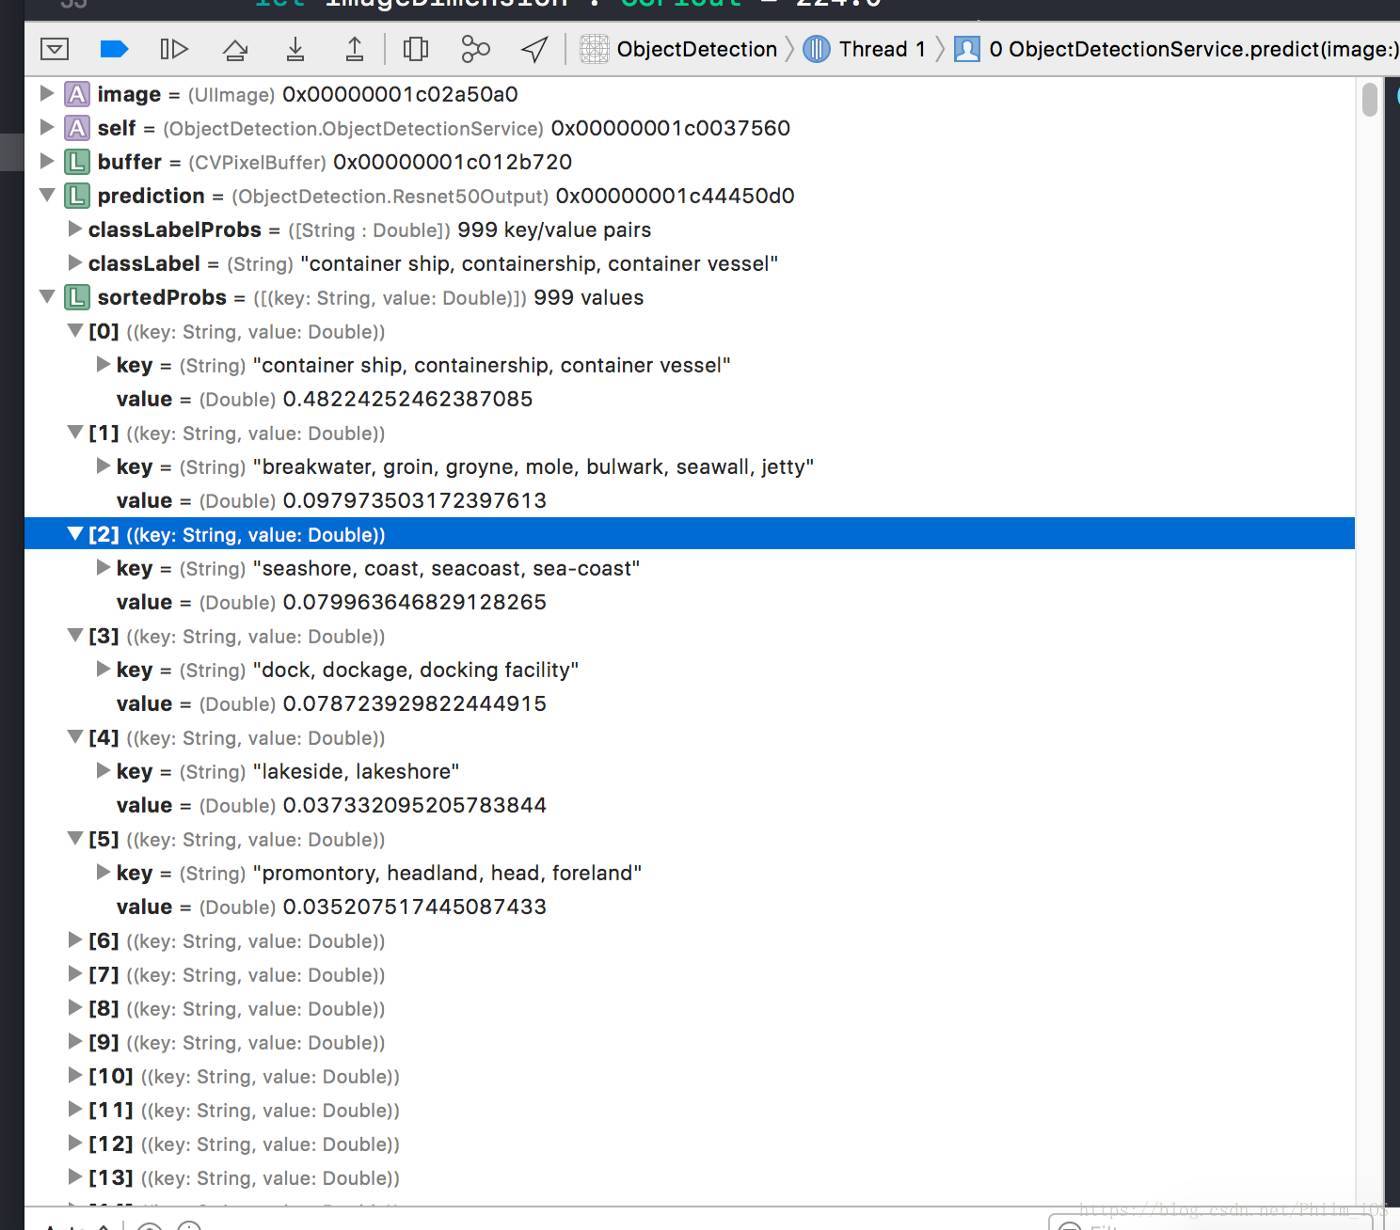Select Thread 1 in jump bar
Viewport: 1400px width, 1230px height.
882,49
